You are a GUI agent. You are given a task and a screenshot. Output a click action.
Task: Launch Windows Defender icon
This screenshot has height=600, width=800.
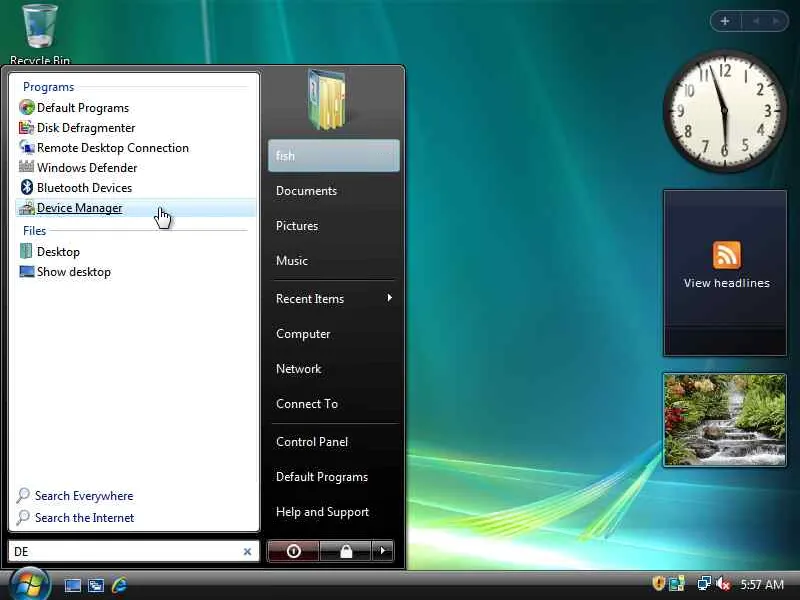(x=27, y=167)
